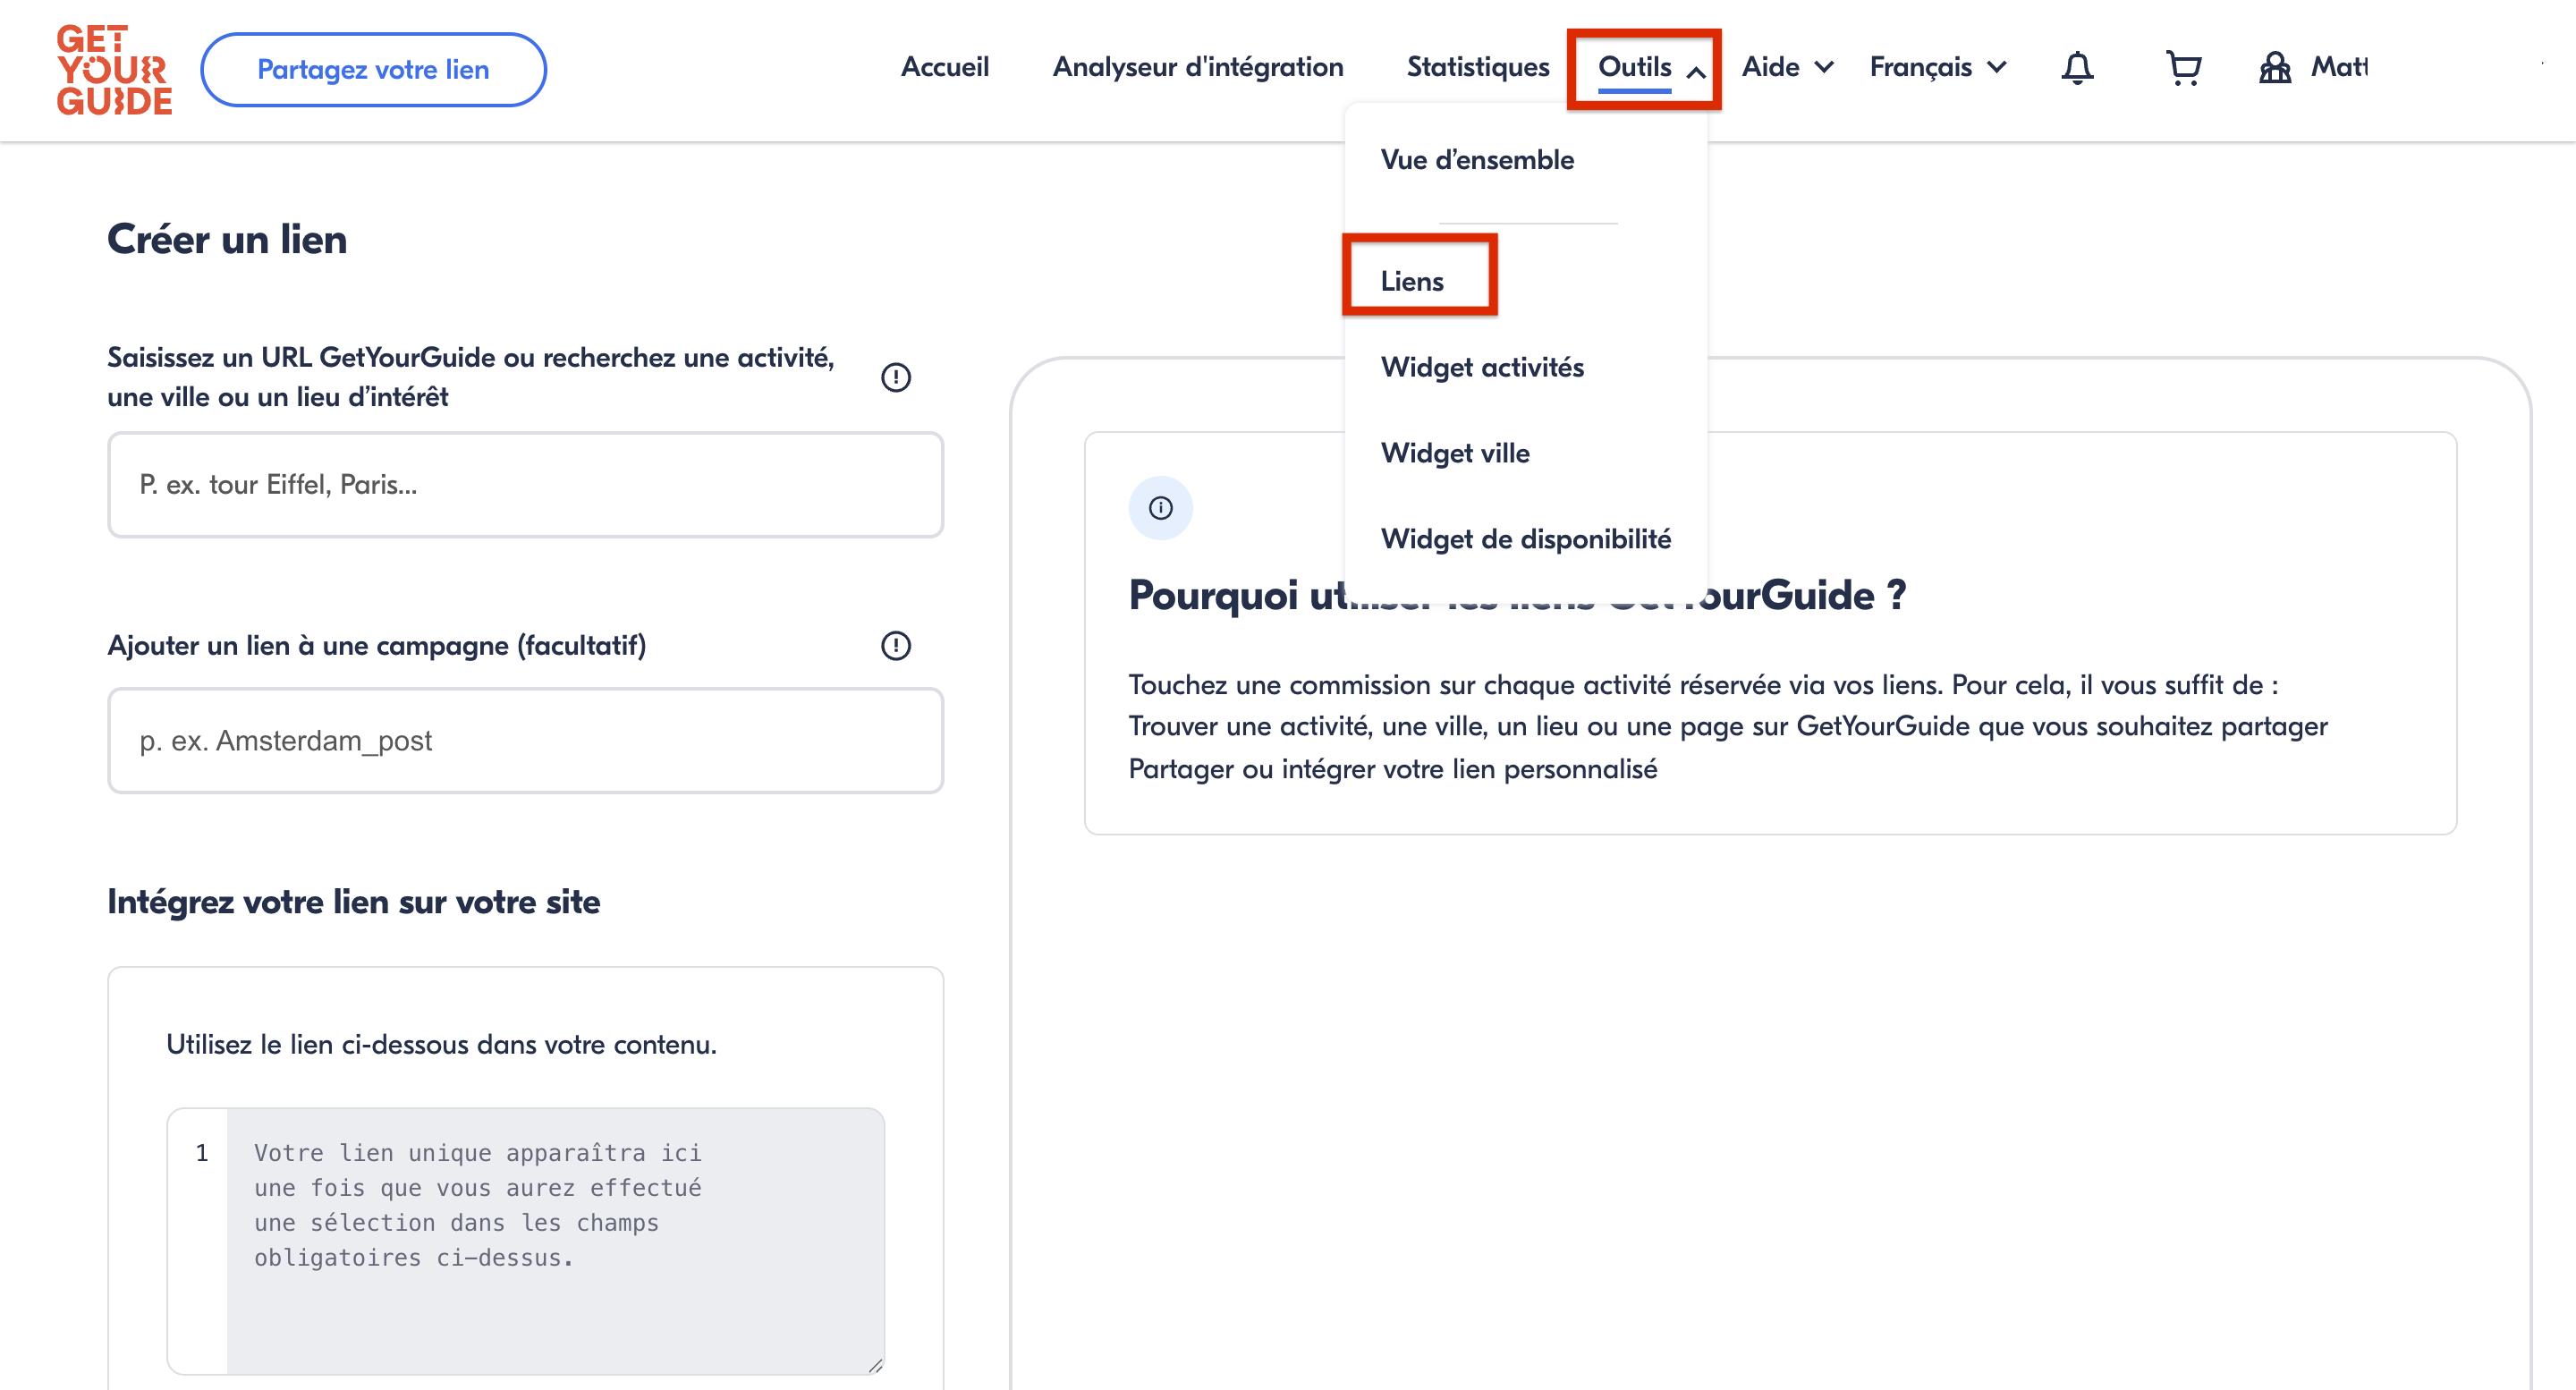Viewport: 2576px width, 1390px height.
Task: Open the shopping cart
Action: 2183,68
